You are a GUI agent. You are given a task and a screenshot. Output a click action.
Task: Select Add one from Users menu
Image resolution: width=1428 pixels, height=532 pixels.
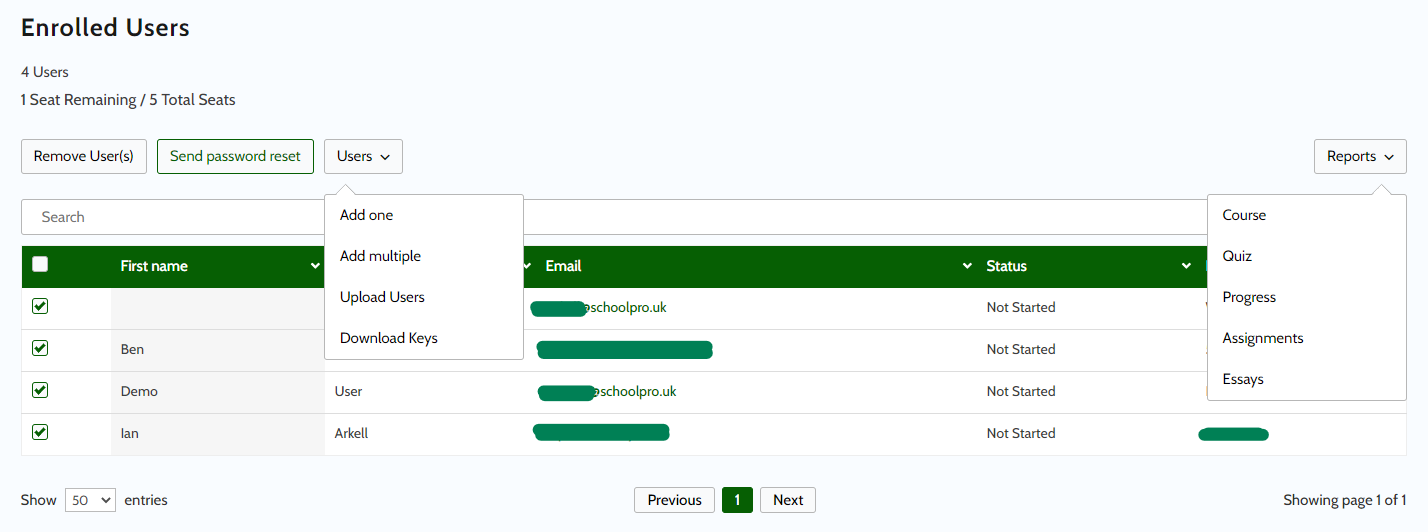pos(367,215)
